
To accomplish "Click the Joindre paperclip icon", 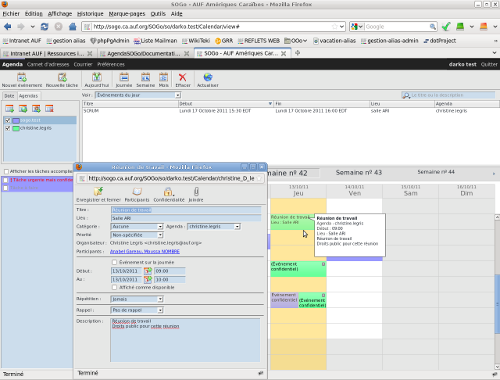I will pyautogui.click(x=196, y=192).
